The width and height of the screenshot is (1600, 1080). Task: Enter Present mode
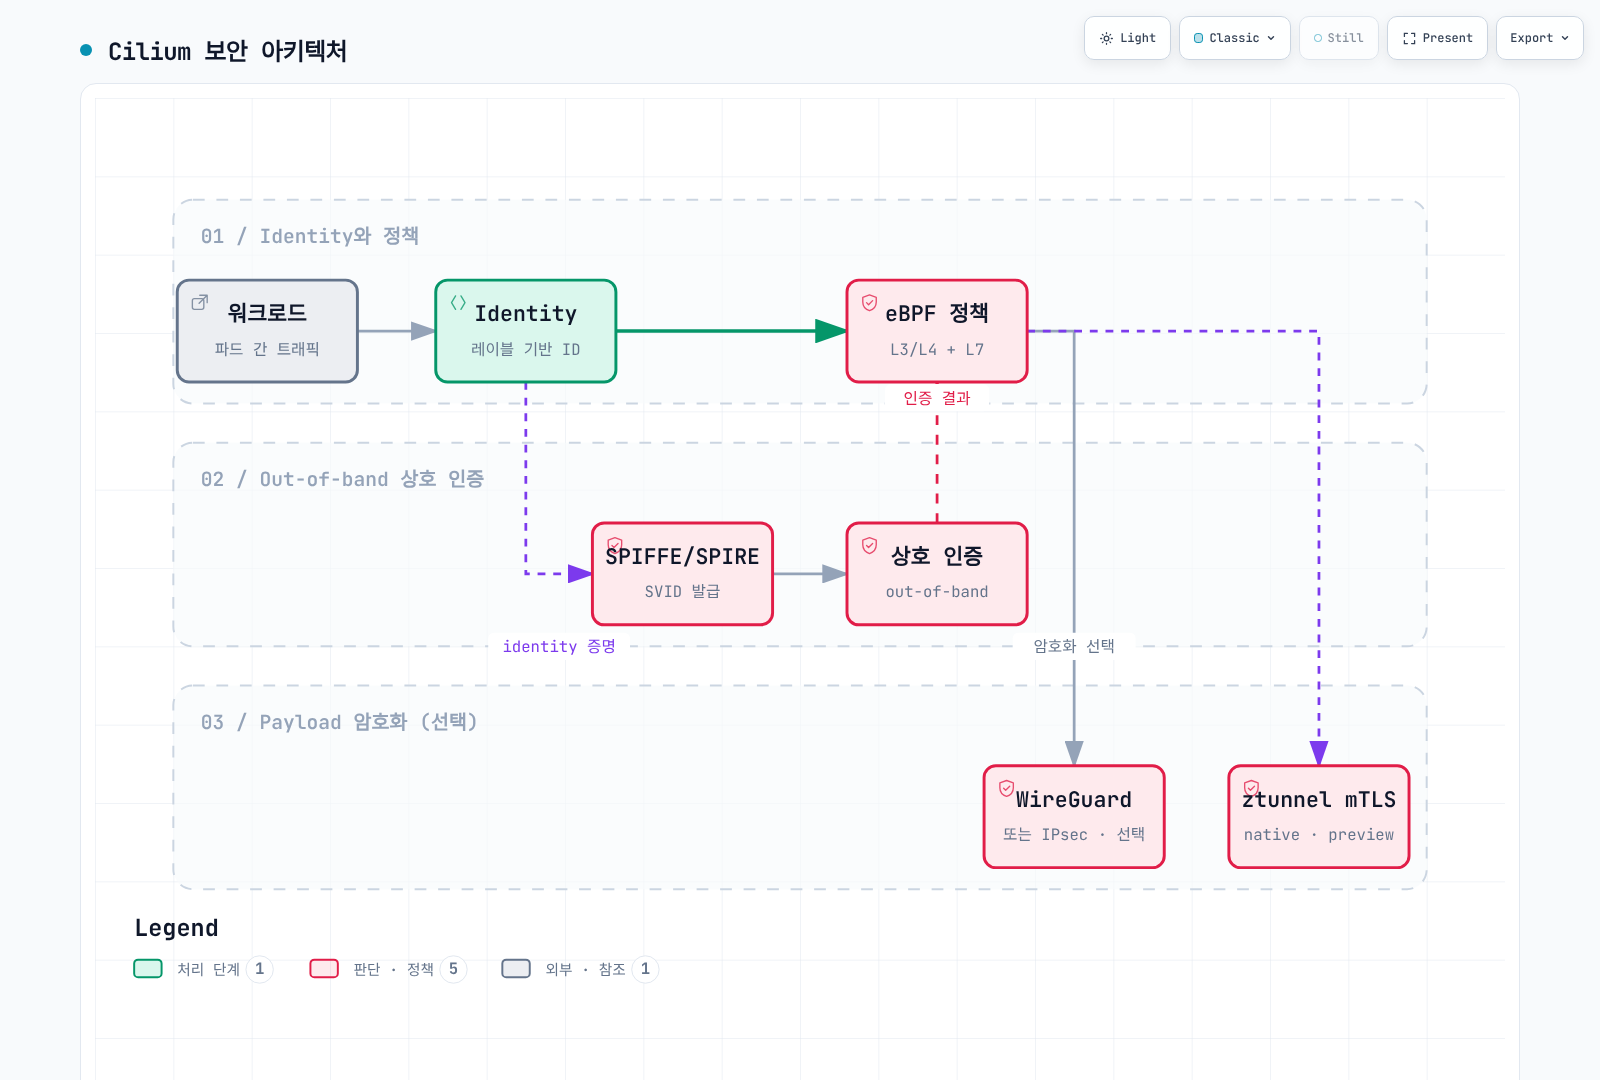point(1437,38)
